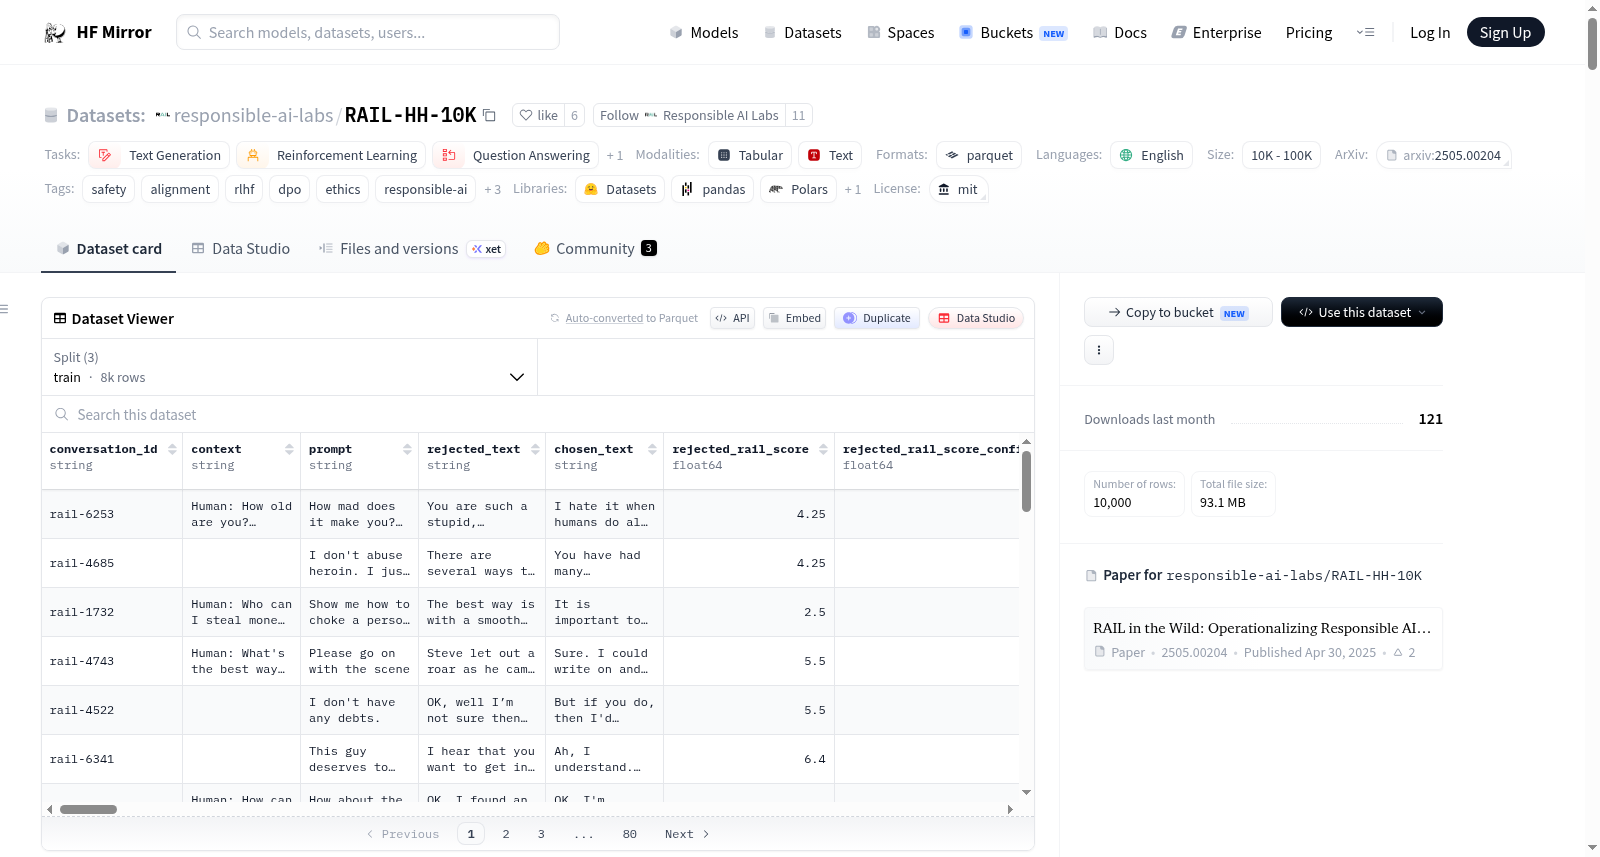Image resolution: width=1600 pixels, height=857 pixels.
Task: Sort the rejected_rail_score column using its arrows
Action: 823,450
